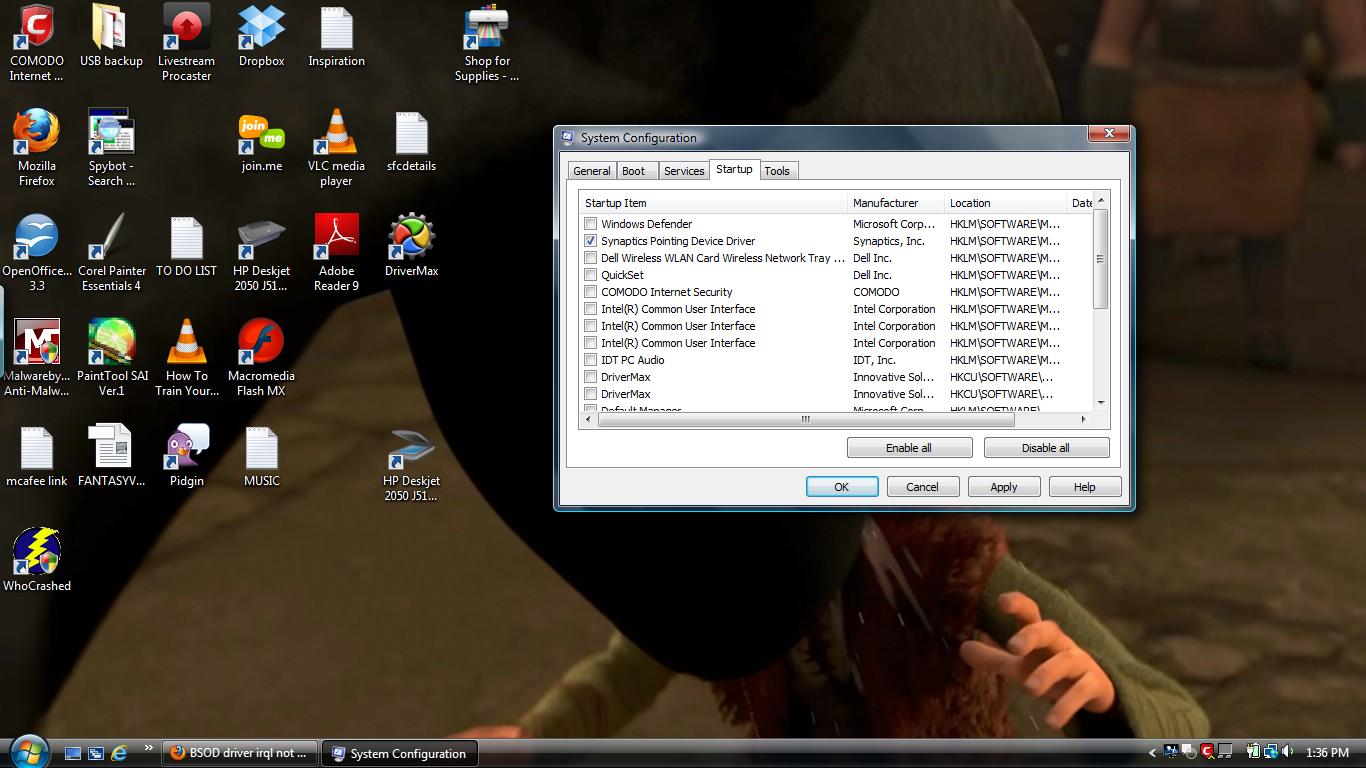1366x768 pixels.
Task: Open the Dropbox desktop shortcut
Action: point(261,37)
